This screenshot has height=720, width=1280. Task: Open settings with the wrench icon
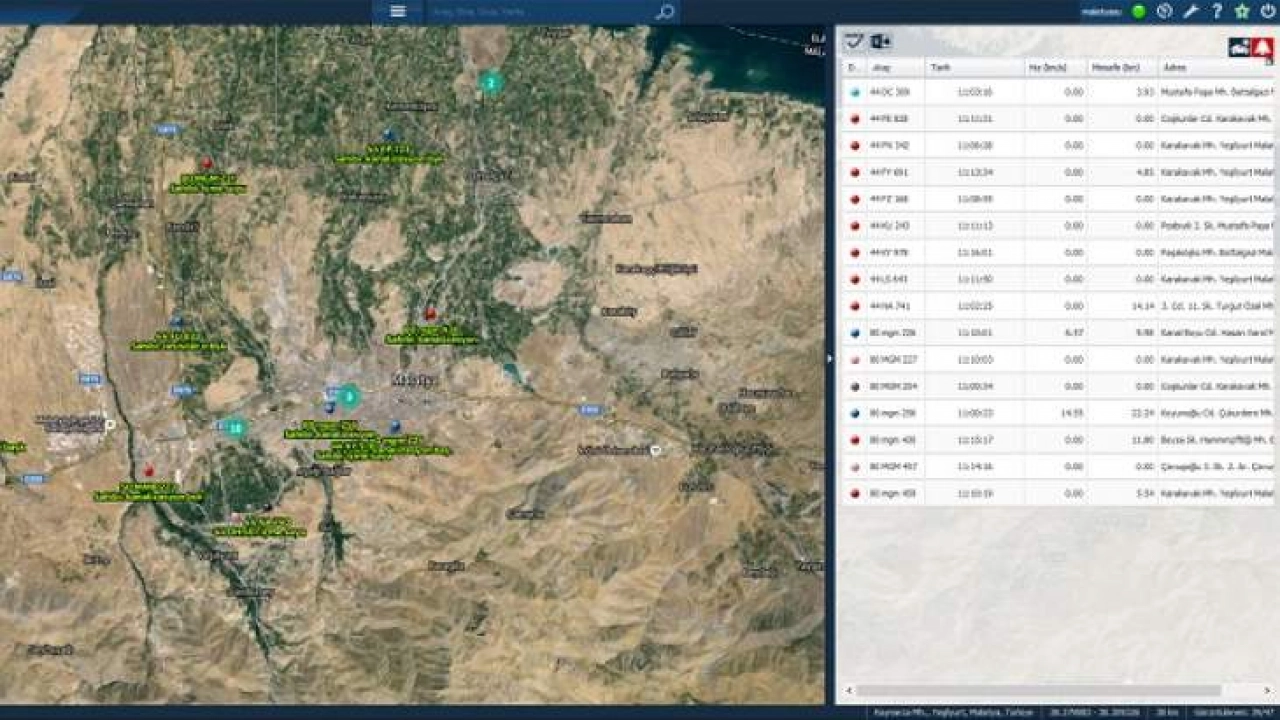tap(1190, 12)
